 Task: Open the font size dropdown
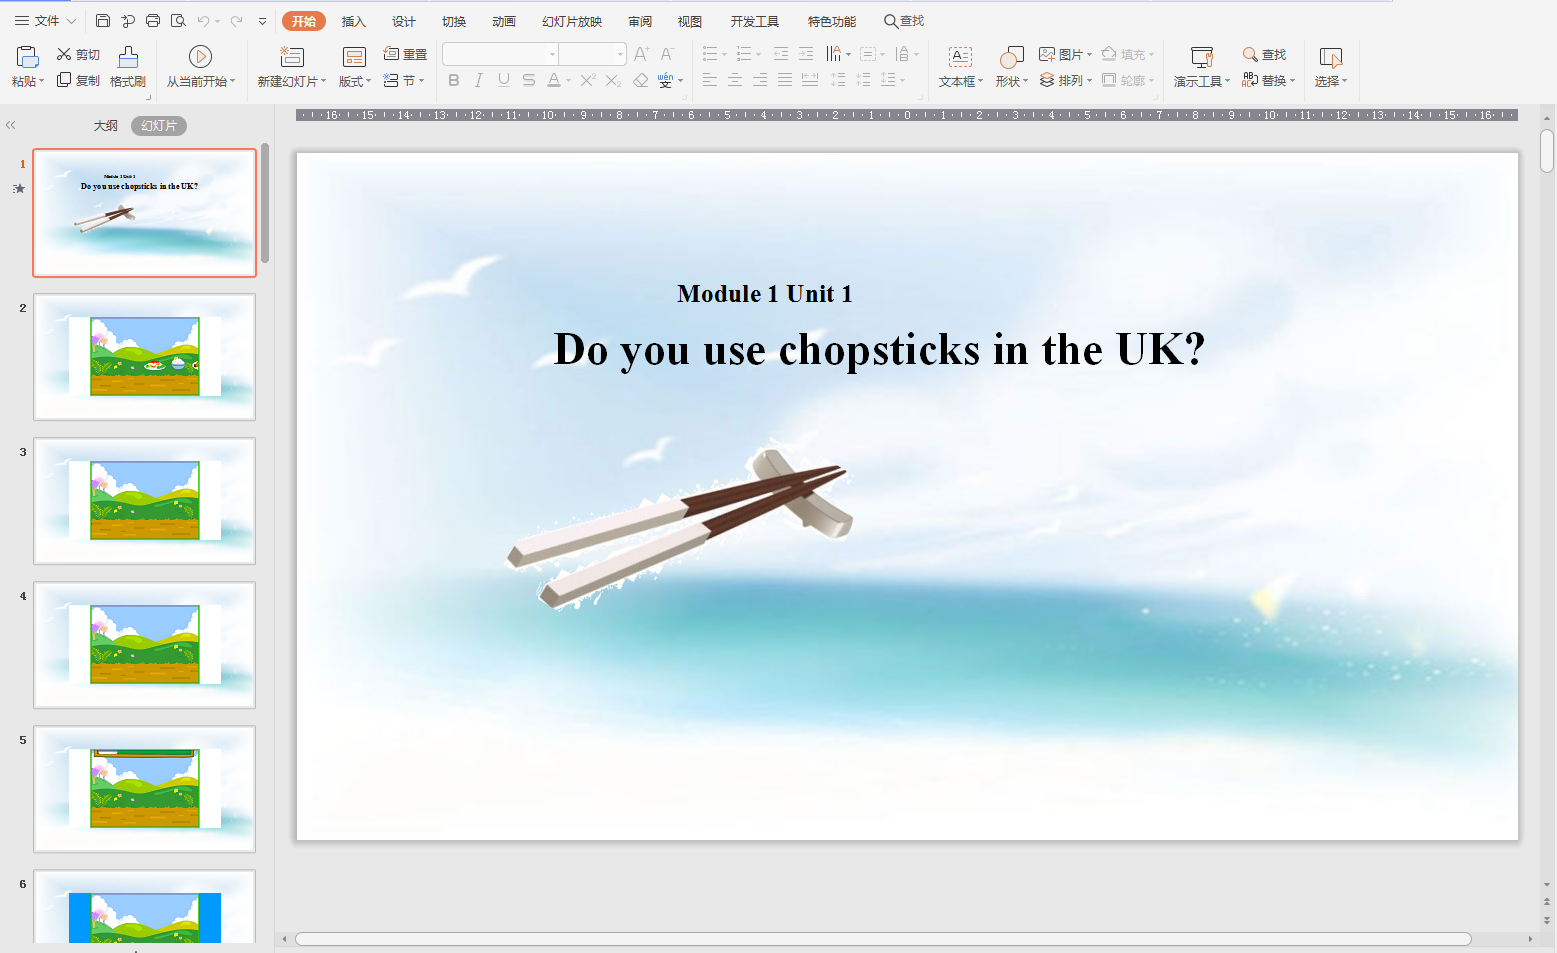coord(620,54)
